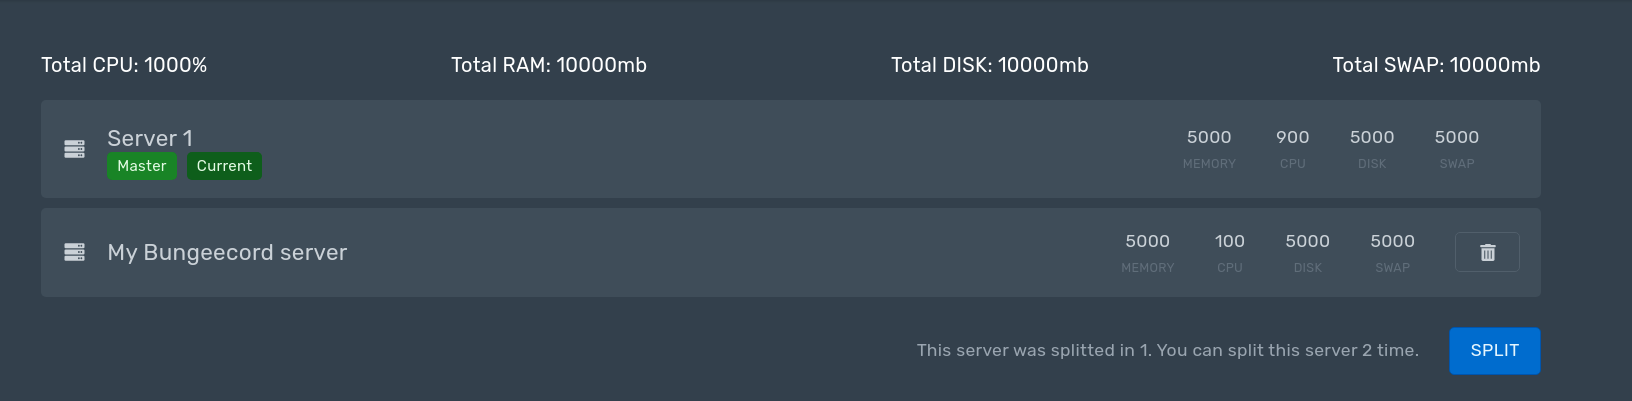Click the server icon beside My Bungeecord server
Screen dimensions: 1632x401
pos(74,252)
